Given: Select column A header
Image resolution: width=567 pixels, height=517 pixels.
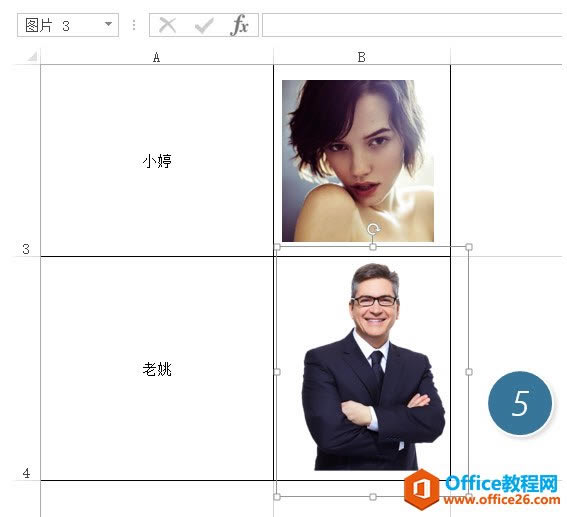Looking at the screenshot, I should [157, 57].
